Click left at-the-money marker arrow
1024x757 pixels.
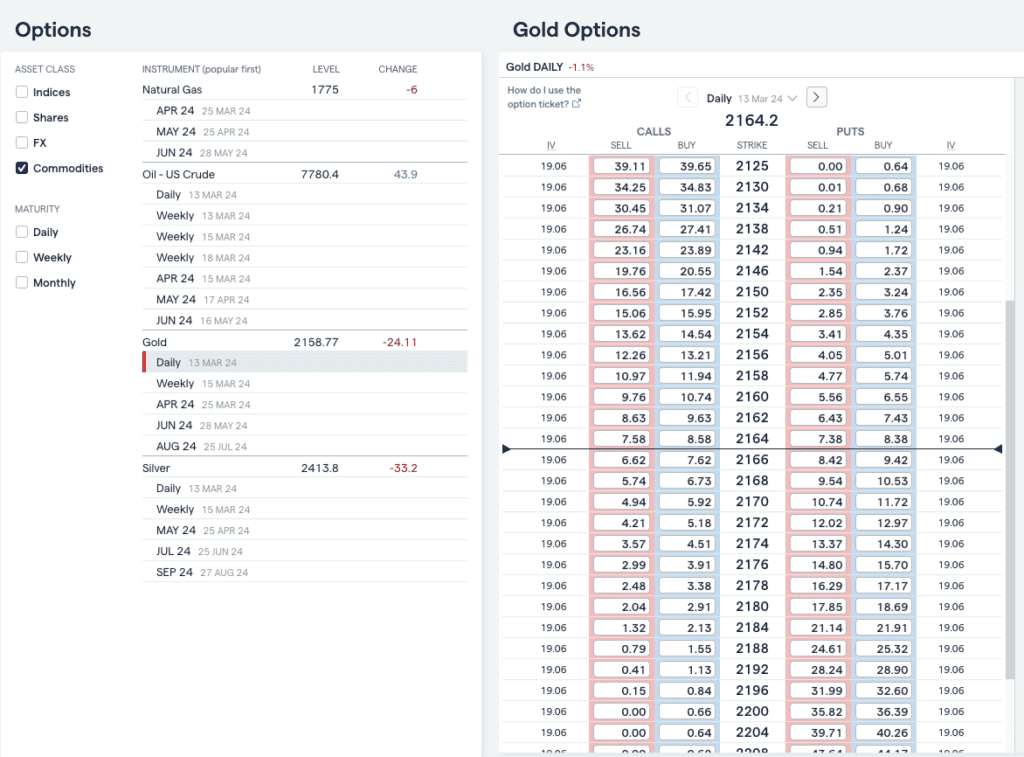[x=506, y=449]
